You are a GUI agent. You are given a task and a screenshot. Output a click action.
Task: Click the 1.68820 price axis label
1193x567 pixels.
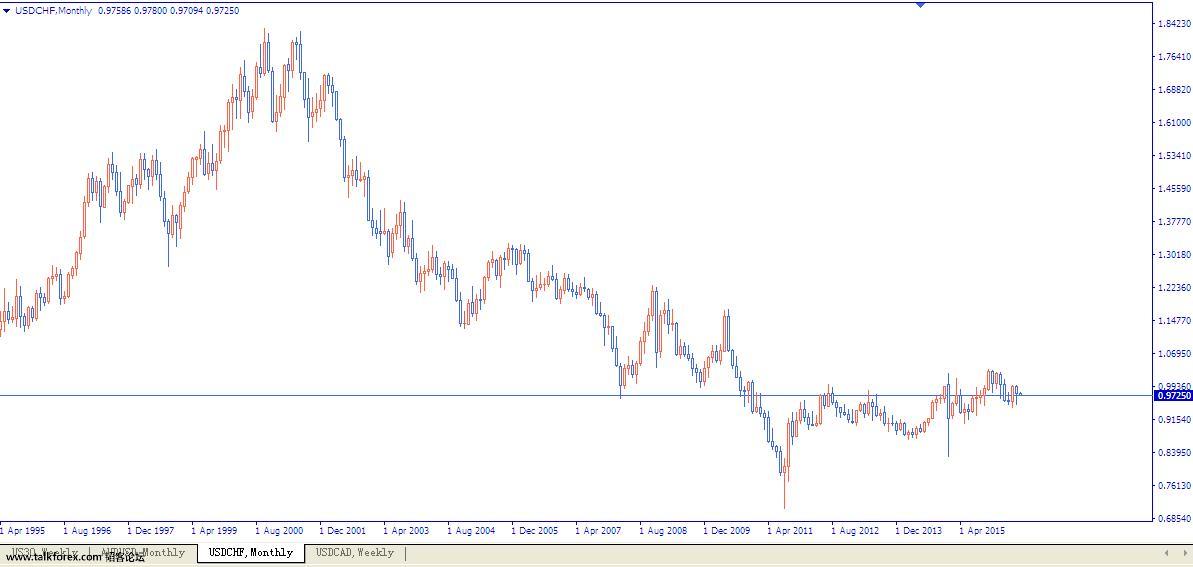point(1173,89)
